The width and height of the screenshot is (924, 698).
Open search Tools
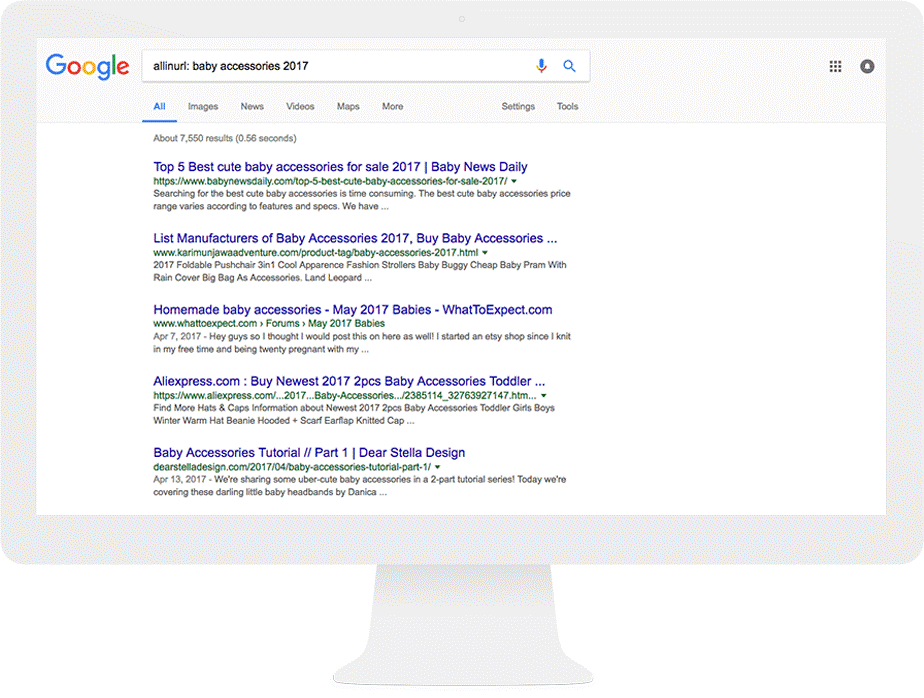coord(567,107)
